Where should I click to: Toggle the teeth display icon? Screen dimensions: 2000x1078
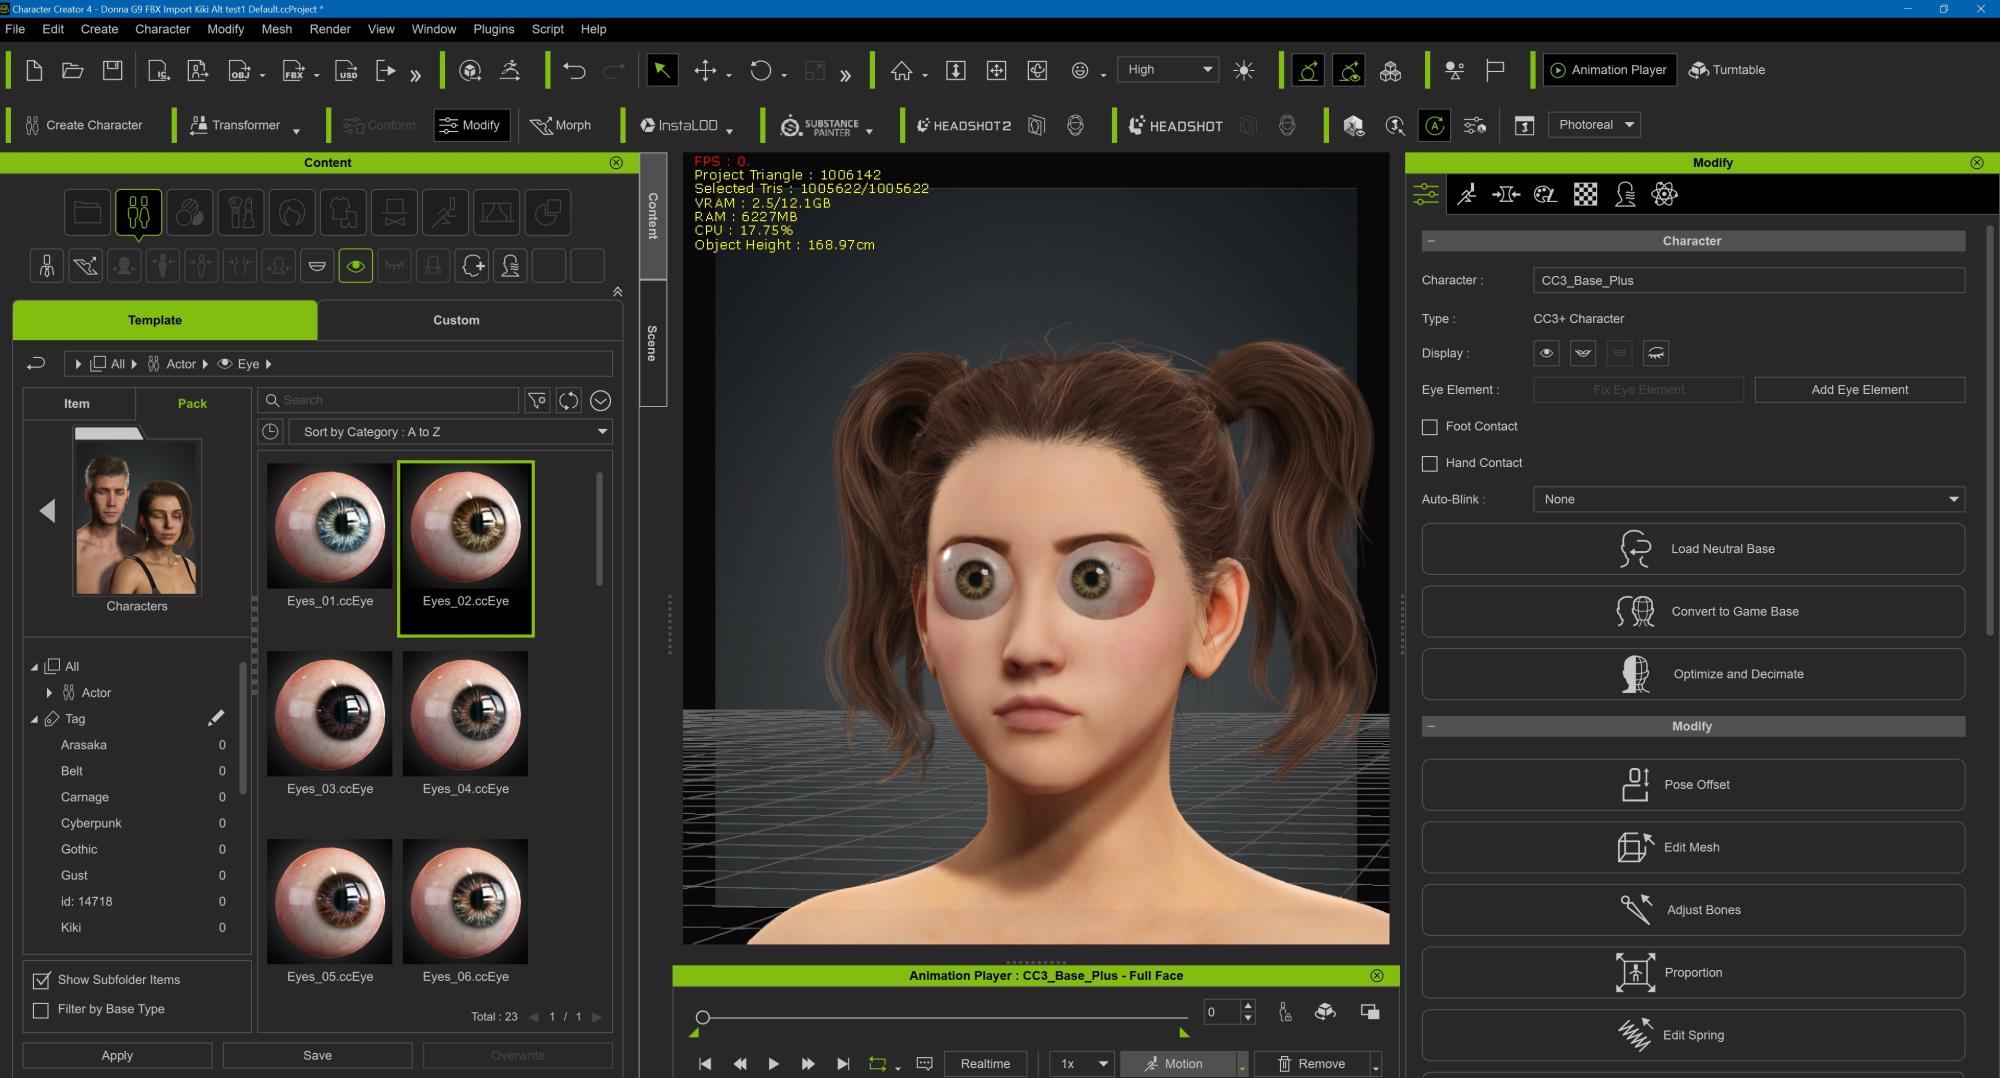tap(1583, 353)
